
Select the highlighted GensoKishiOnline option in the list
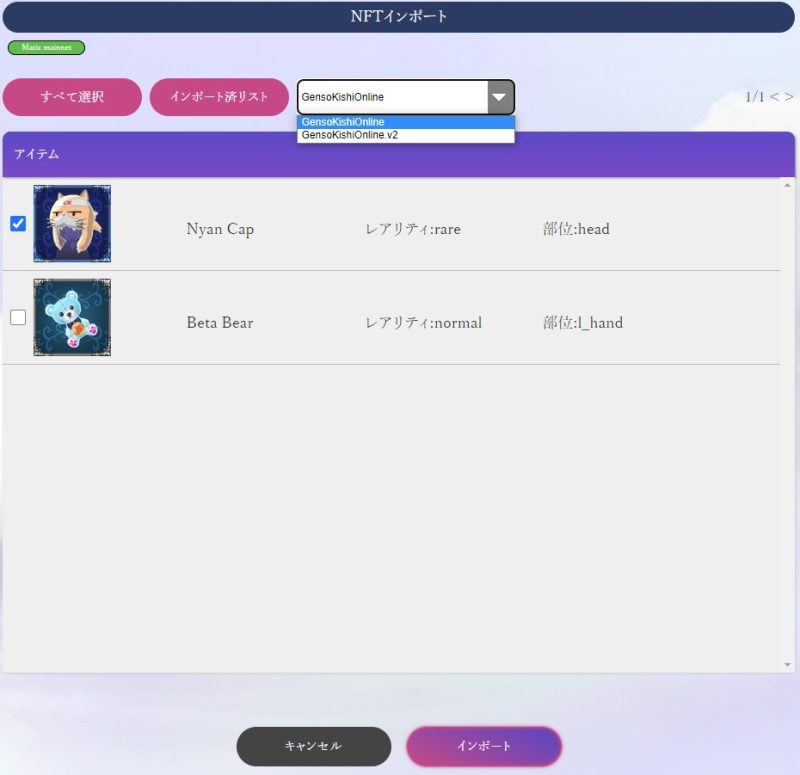coord(406,122)
